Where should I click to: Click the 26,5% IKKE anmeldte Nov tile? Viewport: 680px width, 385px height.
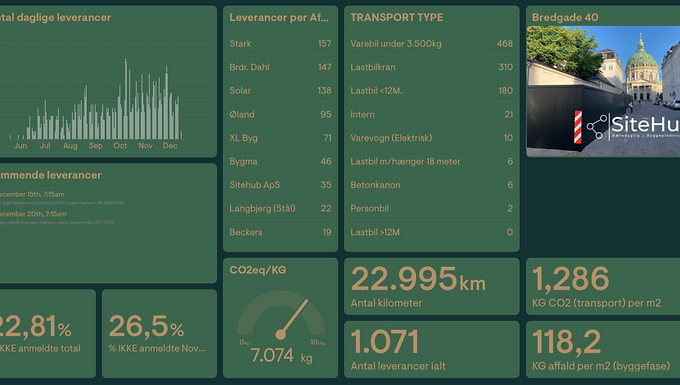[159, 333]
